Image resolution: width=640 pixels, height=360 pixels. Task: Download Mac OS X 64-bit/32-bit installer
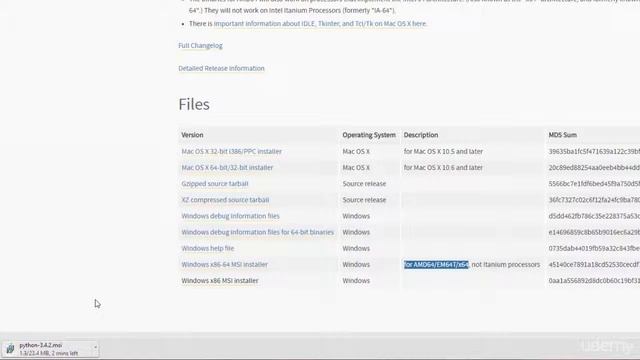227,168
